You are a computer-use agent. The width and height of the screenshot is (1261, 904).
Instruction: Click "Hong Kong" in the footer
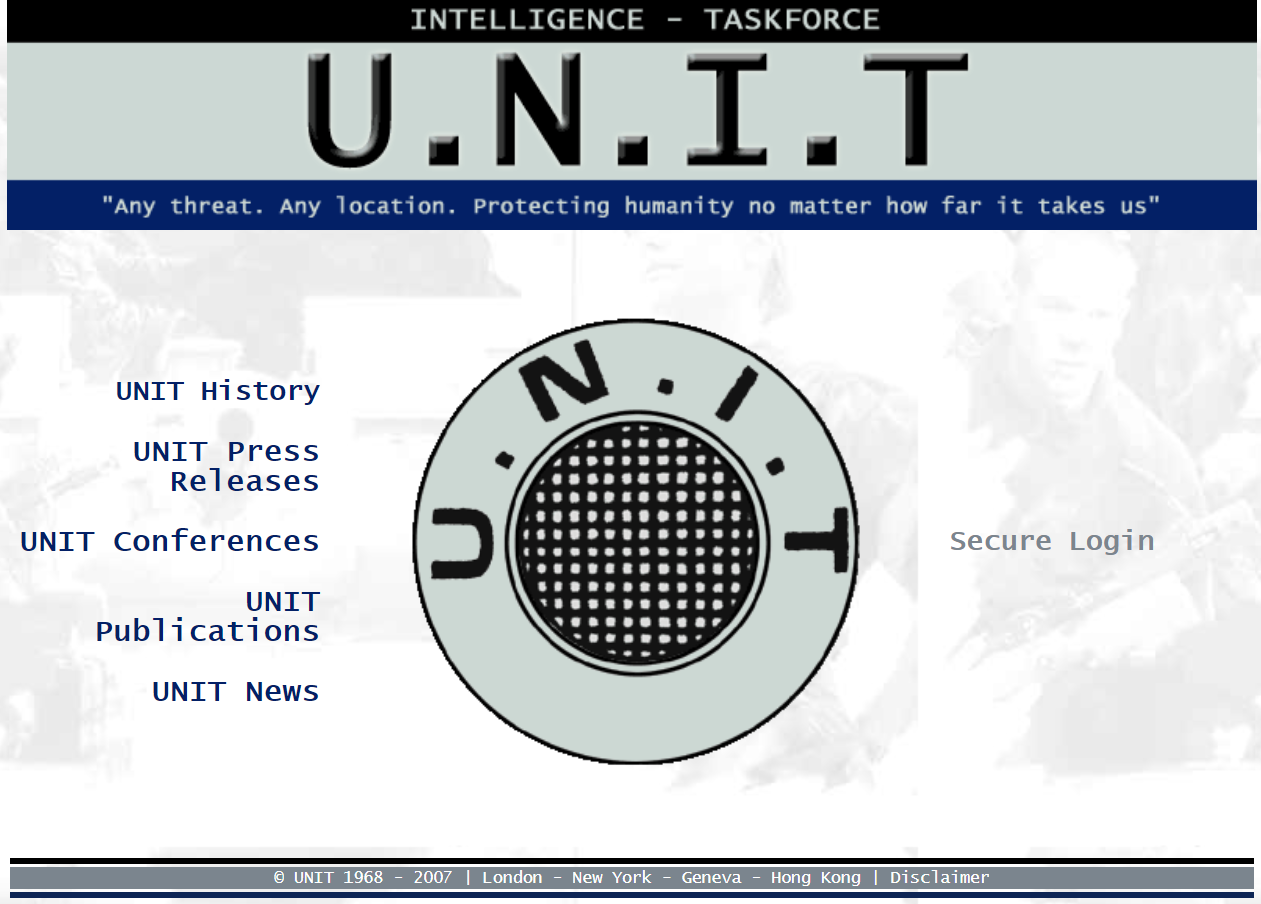click(x=815, y=878)
